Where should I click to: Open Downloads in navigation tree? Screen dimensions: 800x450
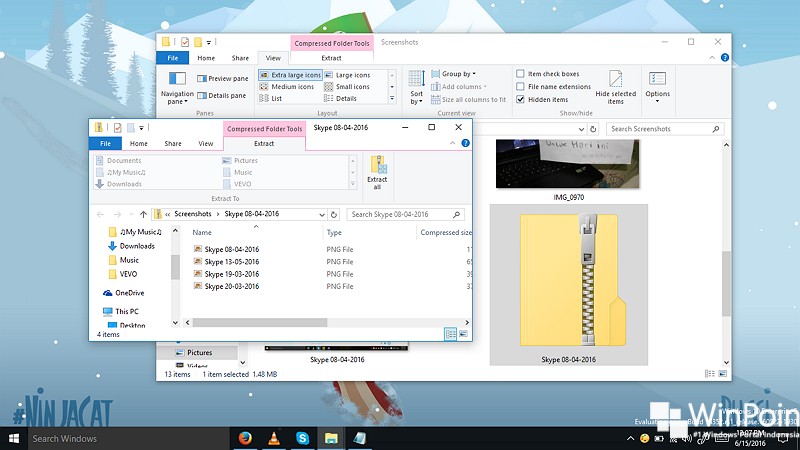tap(132, 246)
